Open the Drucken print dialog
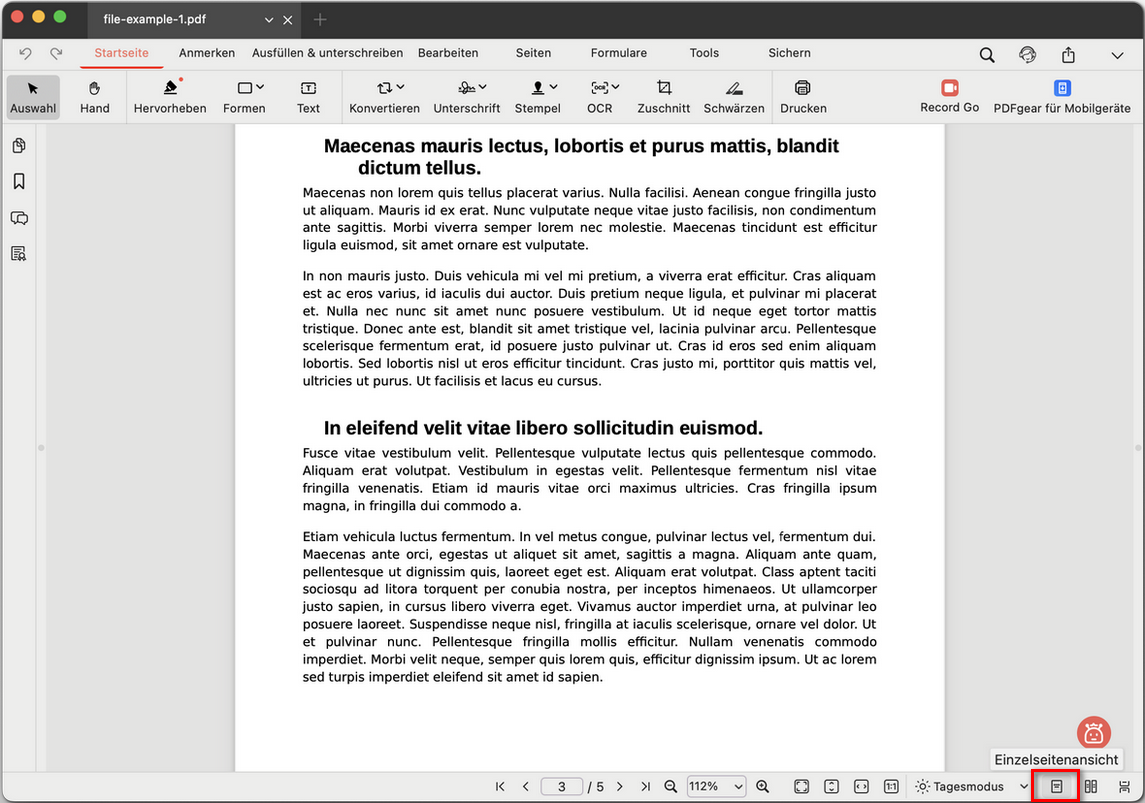 802,97
